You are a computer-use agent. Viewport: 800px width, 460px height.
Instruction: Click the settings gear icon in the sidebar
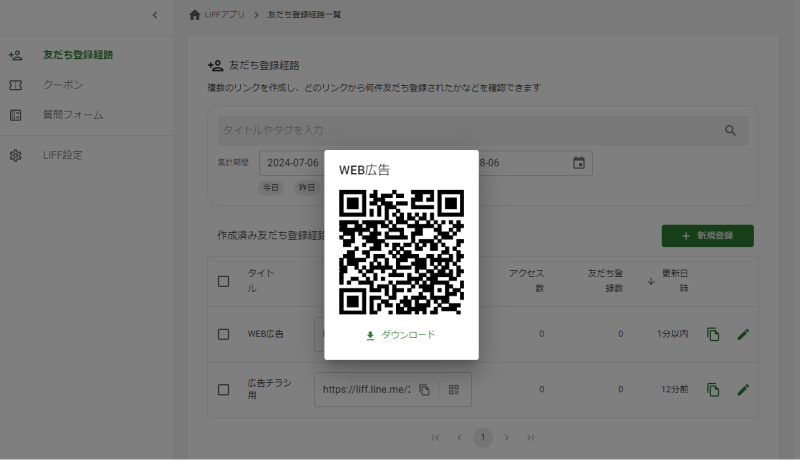[x=15, y=156]
